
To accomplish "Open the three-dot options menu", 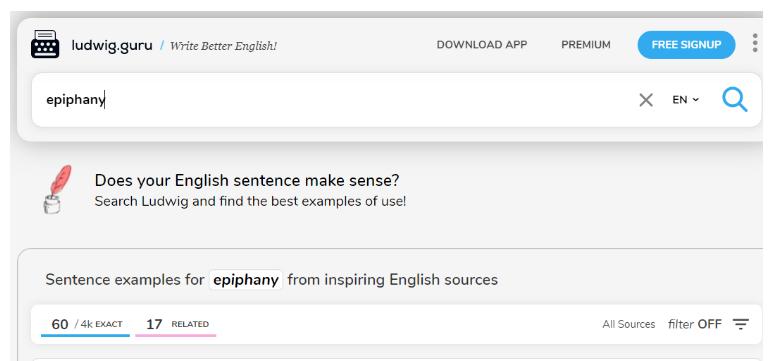I will tap(755, 44).
